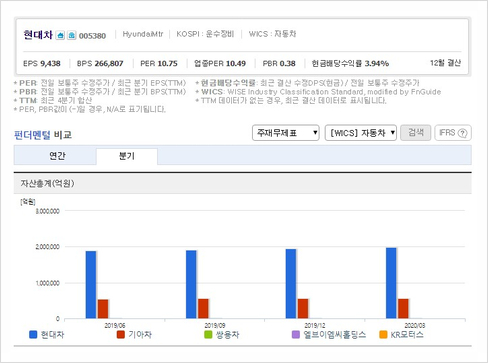Click the WICS : 자동차 text
Viewport: 488px width, 363px height.
tap(272, 34)
